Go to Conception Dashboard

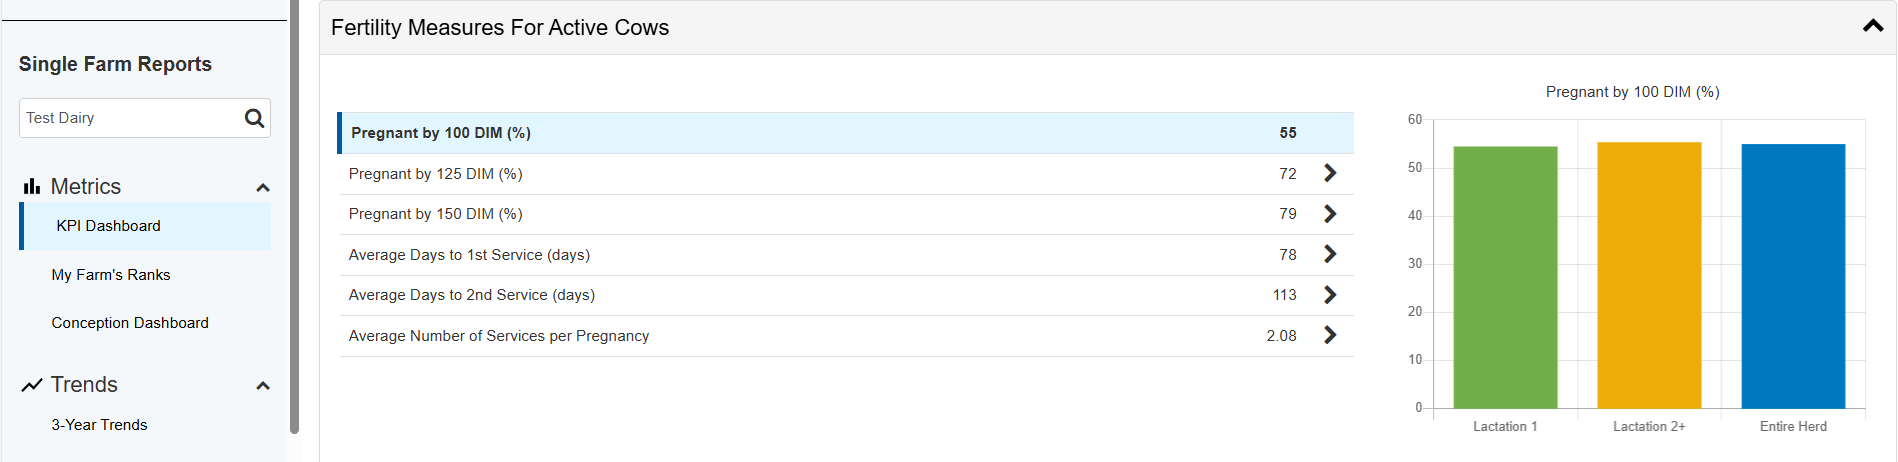[130, 323]
